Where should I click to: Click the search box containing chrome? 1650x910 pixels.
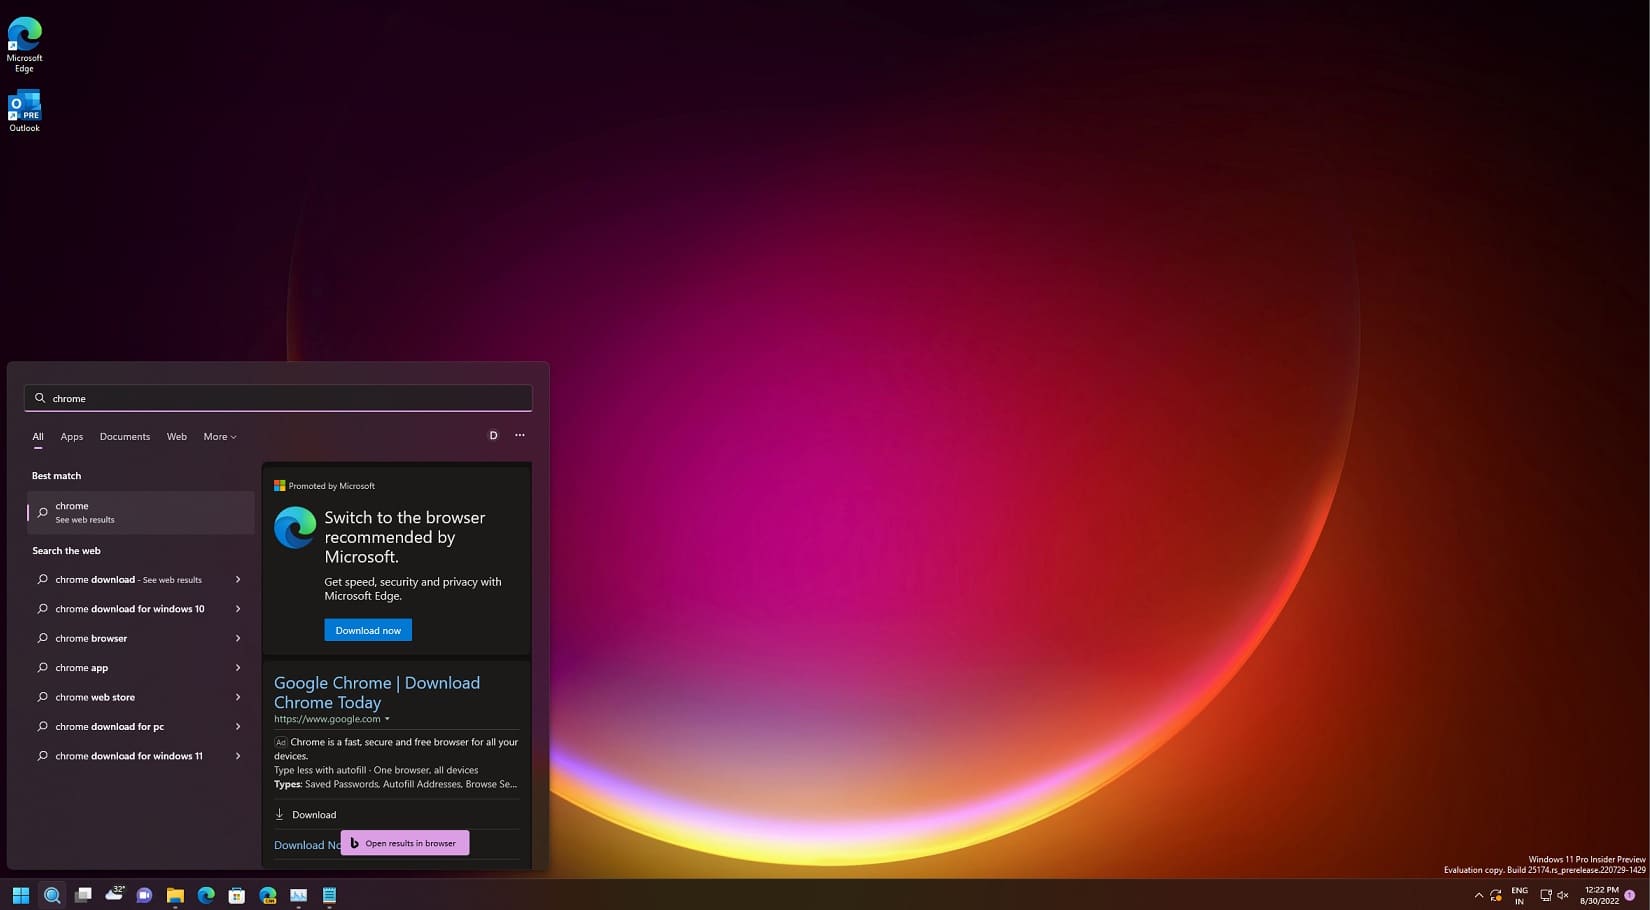pyautogui.click(x=278, y=398)
